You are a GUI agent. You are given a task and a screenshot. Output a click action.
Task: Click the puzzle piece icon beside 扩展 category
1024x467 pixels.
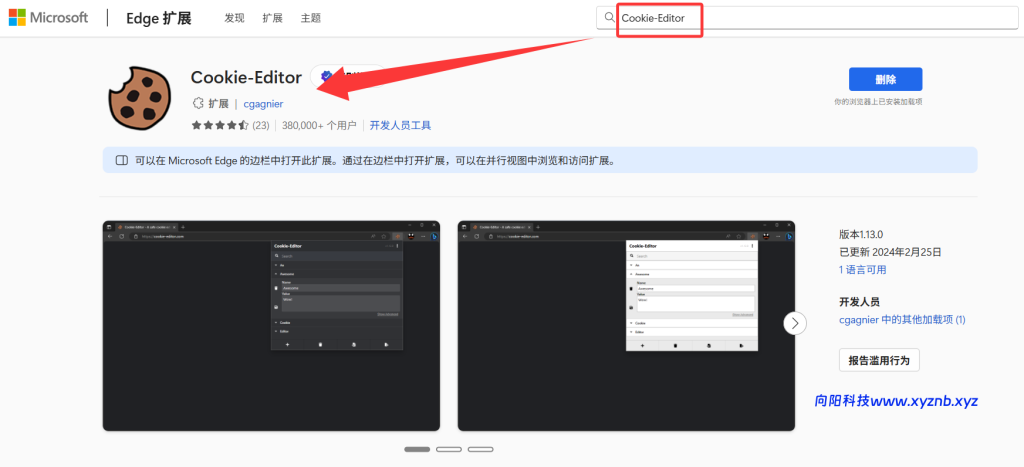(x=198, y=103)
